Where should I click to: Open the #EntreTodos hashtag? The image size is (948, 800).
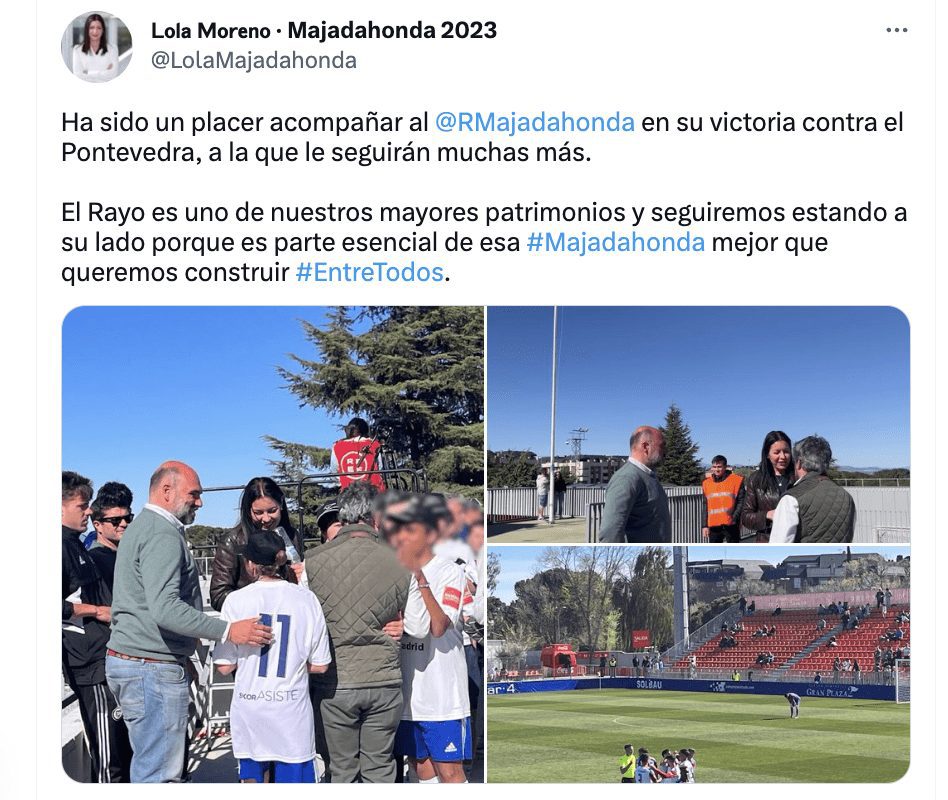[369, 272]
